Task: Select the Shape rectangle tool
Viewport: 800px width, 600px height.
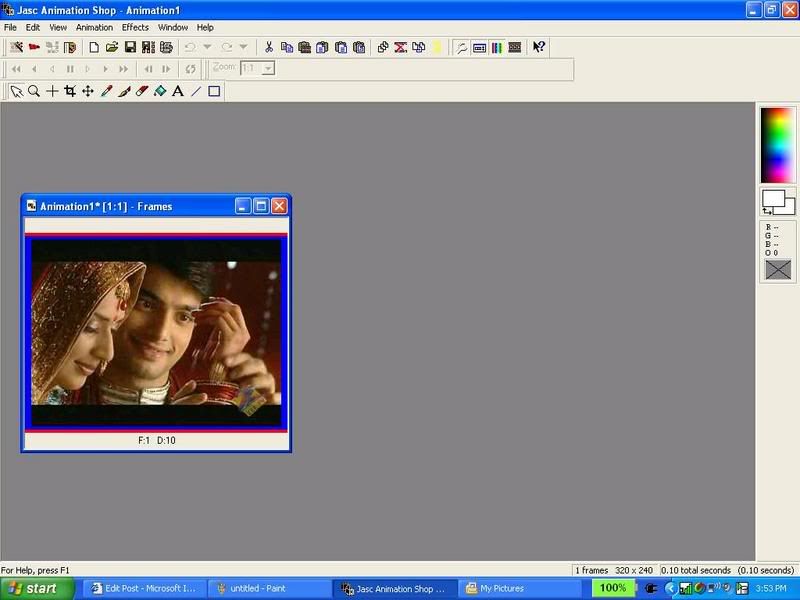Action: pyautogui.click(x=214, y=91)
